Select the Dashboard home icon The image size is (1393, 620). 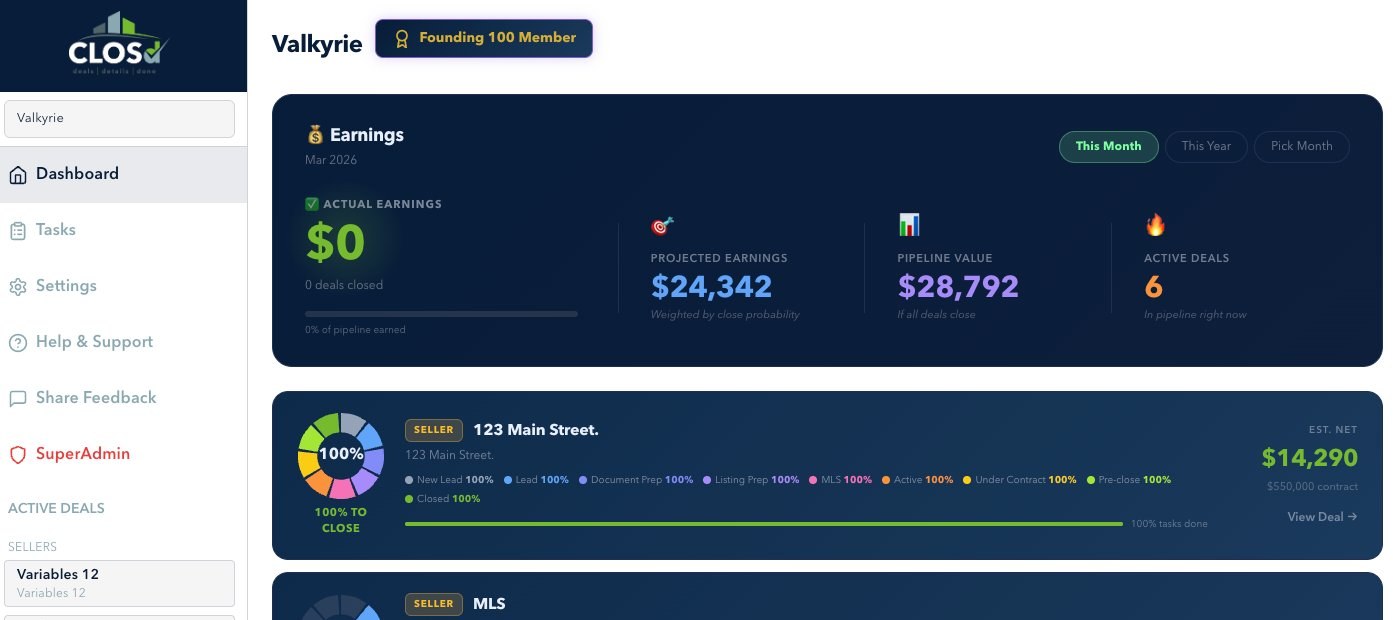tap(17, 173)
